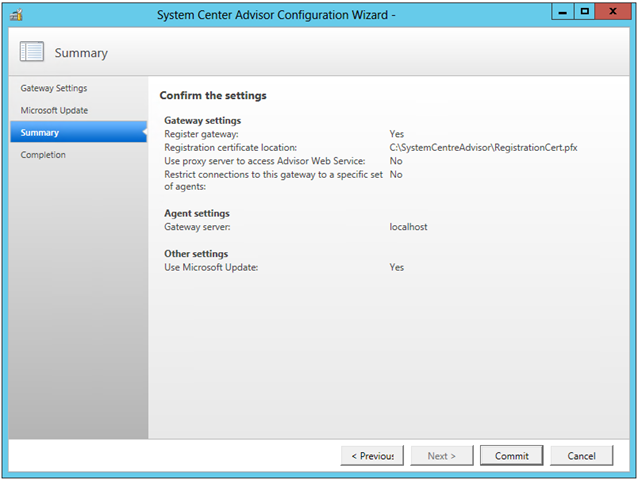Image resolution: width=638 pixels, height=480 pixels.
Task: Click the disabled Next button
Action: pos(442,456)
